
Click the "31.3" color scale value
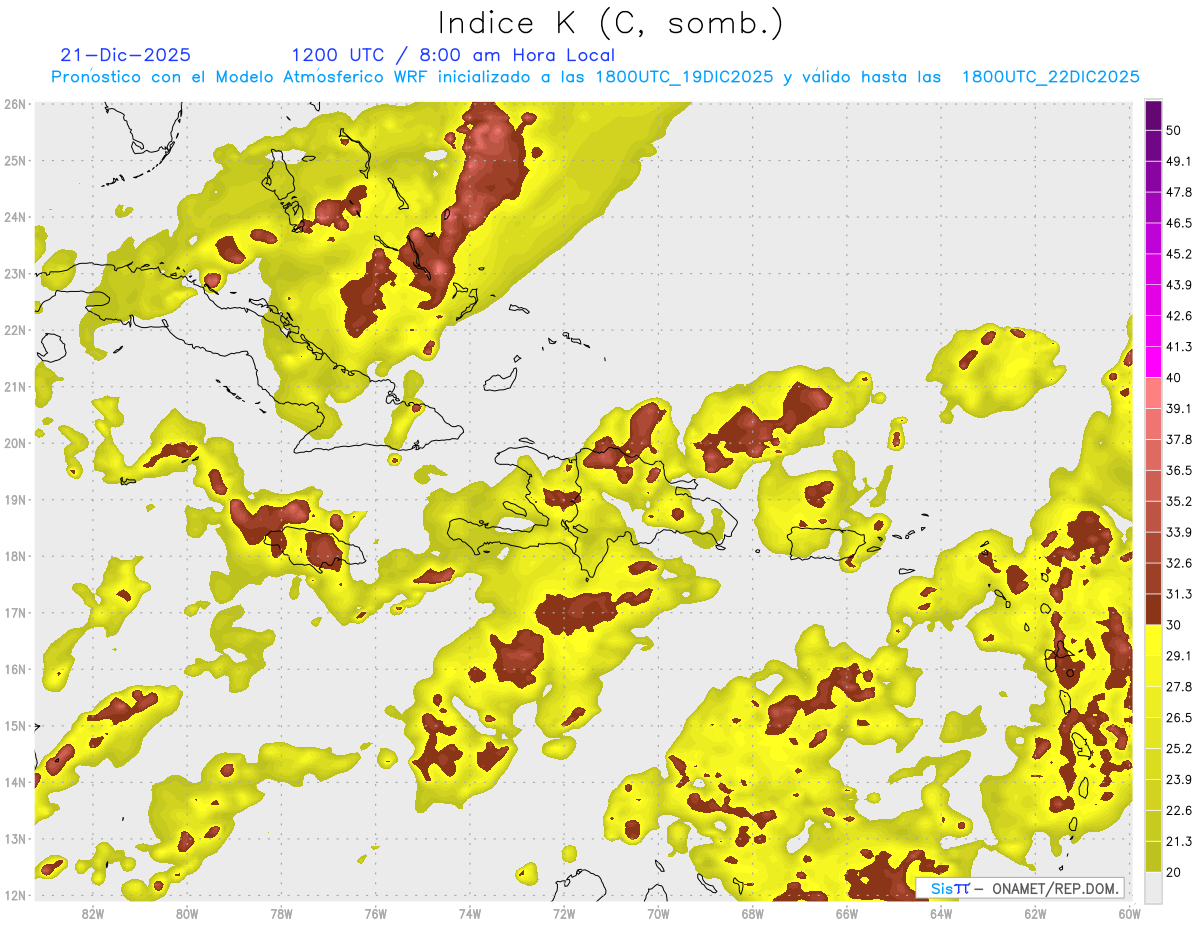pos(1177,594)
